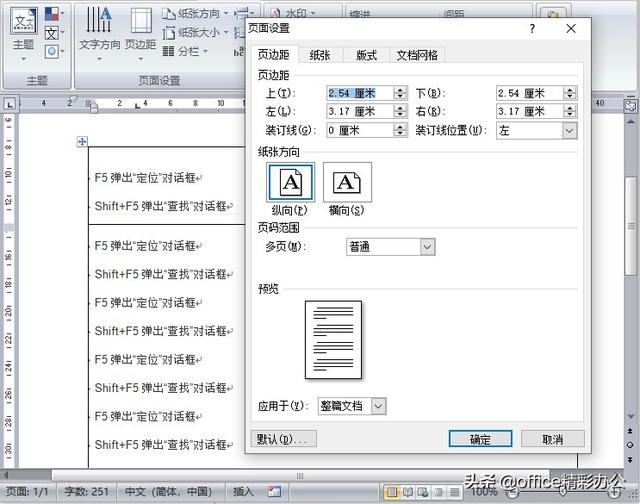Click select browse object button
Image resolution: width=640 pixels, height=504 pixels.
pos(631,445)
